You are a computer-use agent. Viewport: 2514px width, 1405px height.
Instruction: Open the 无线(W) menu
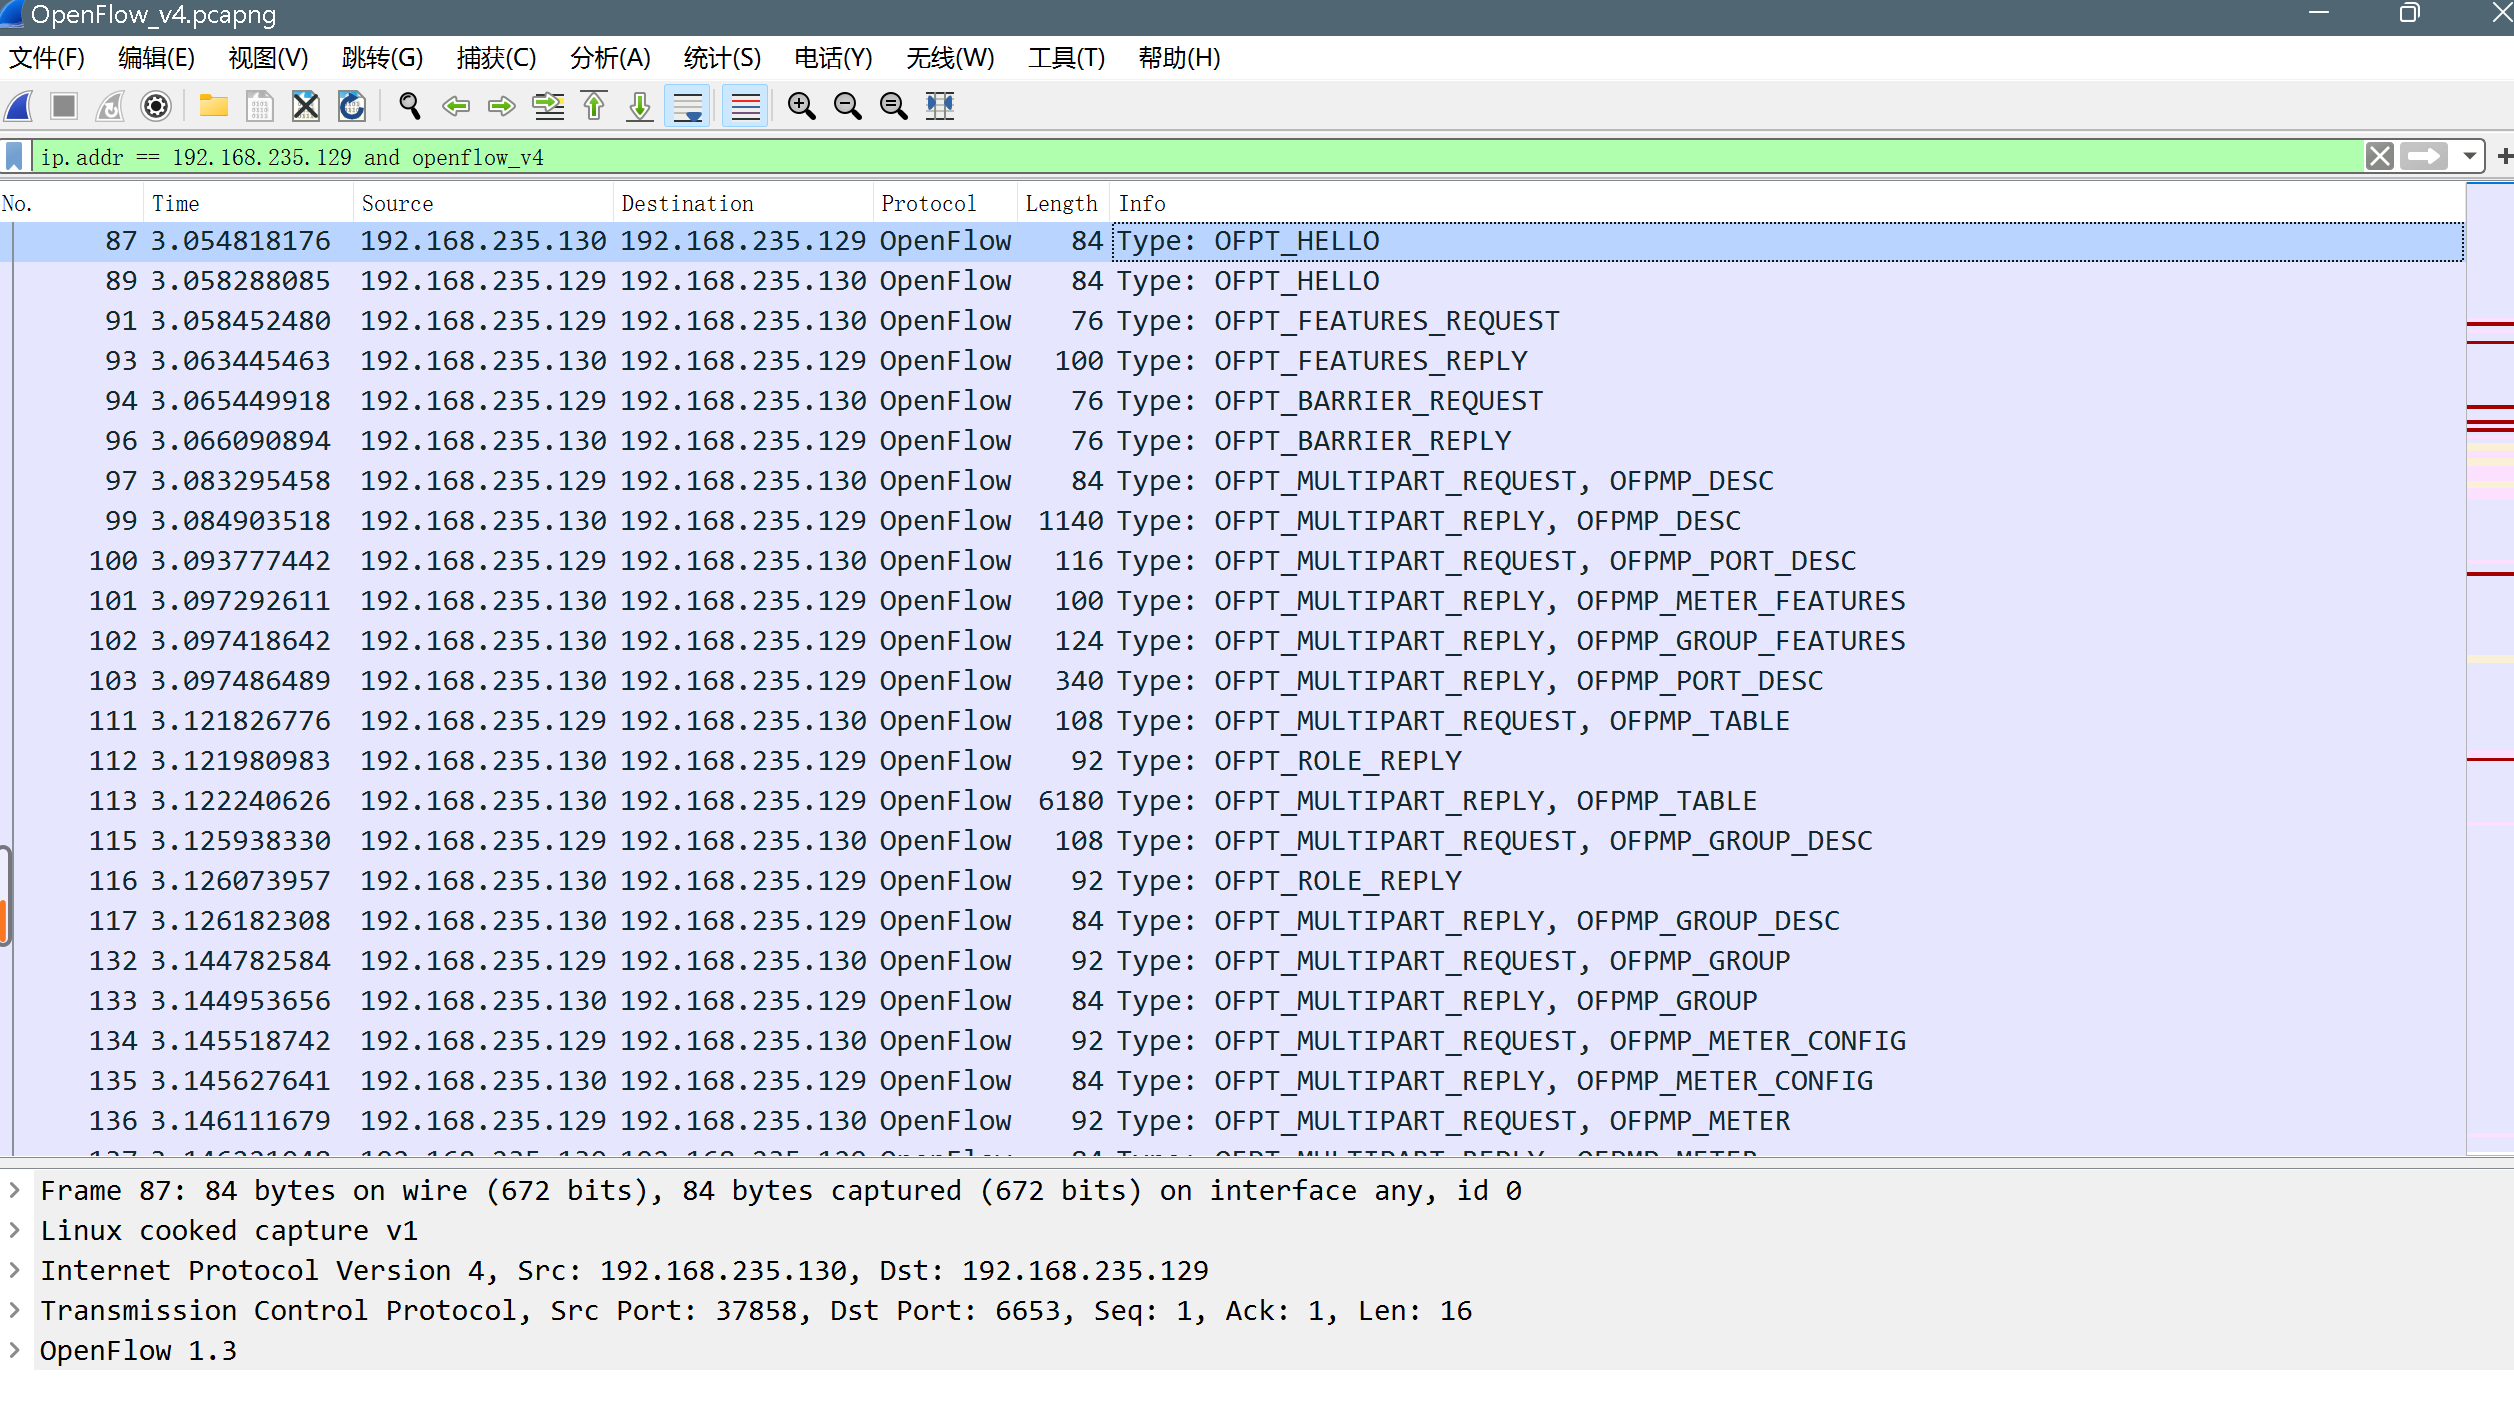click(x=950, y=58)
